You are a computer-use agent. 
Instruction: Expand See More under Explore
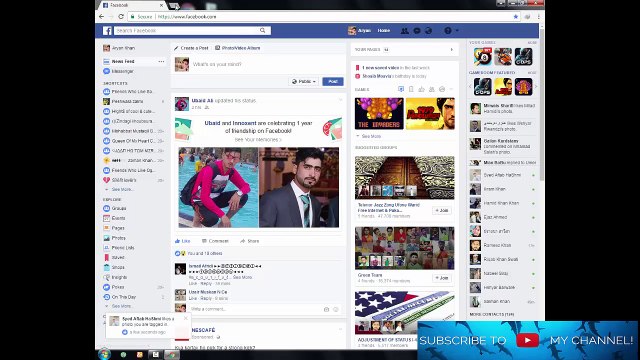pyautogui.click(x=121, y=306)
